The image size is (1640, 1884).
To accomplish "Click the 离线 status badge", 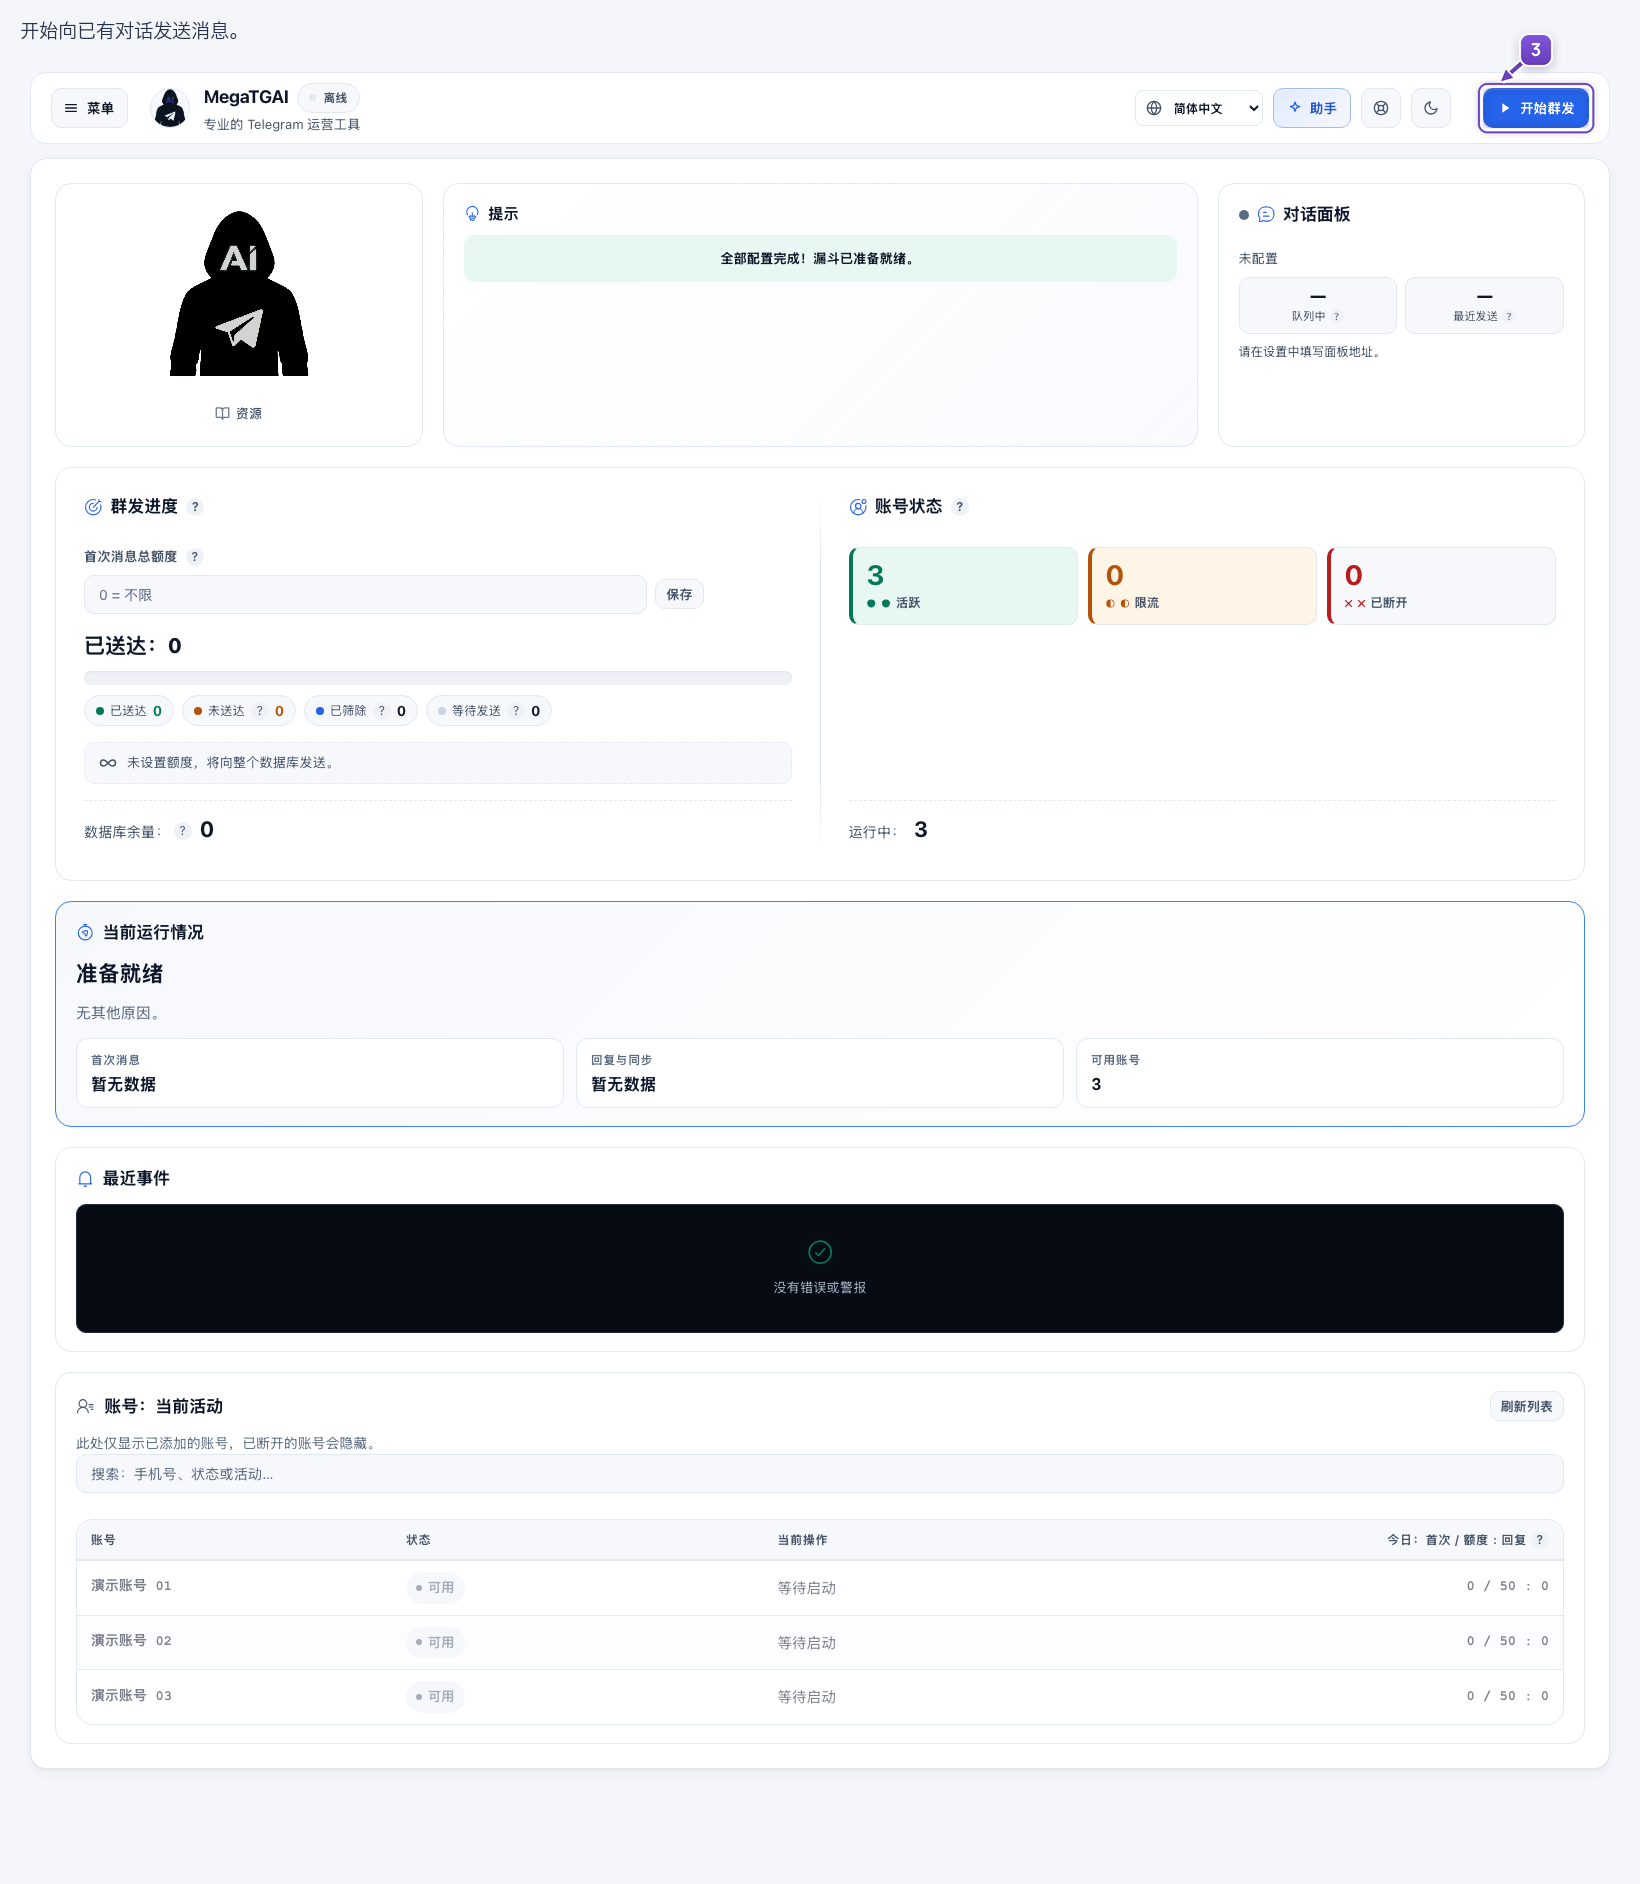I will (x=328, y=98).
